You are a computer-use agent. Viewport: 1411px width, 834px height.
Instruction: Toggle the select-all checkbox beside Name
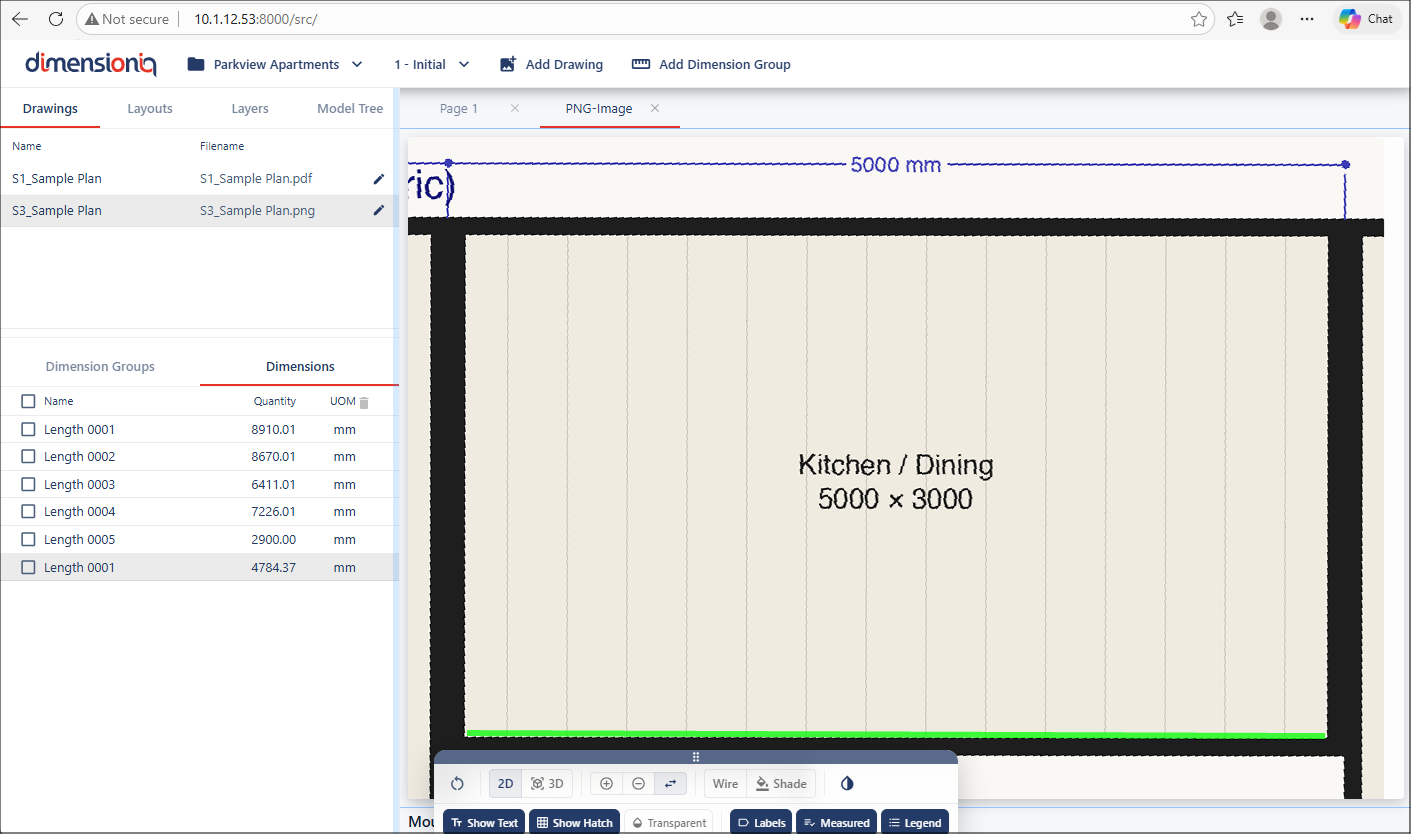28,401
